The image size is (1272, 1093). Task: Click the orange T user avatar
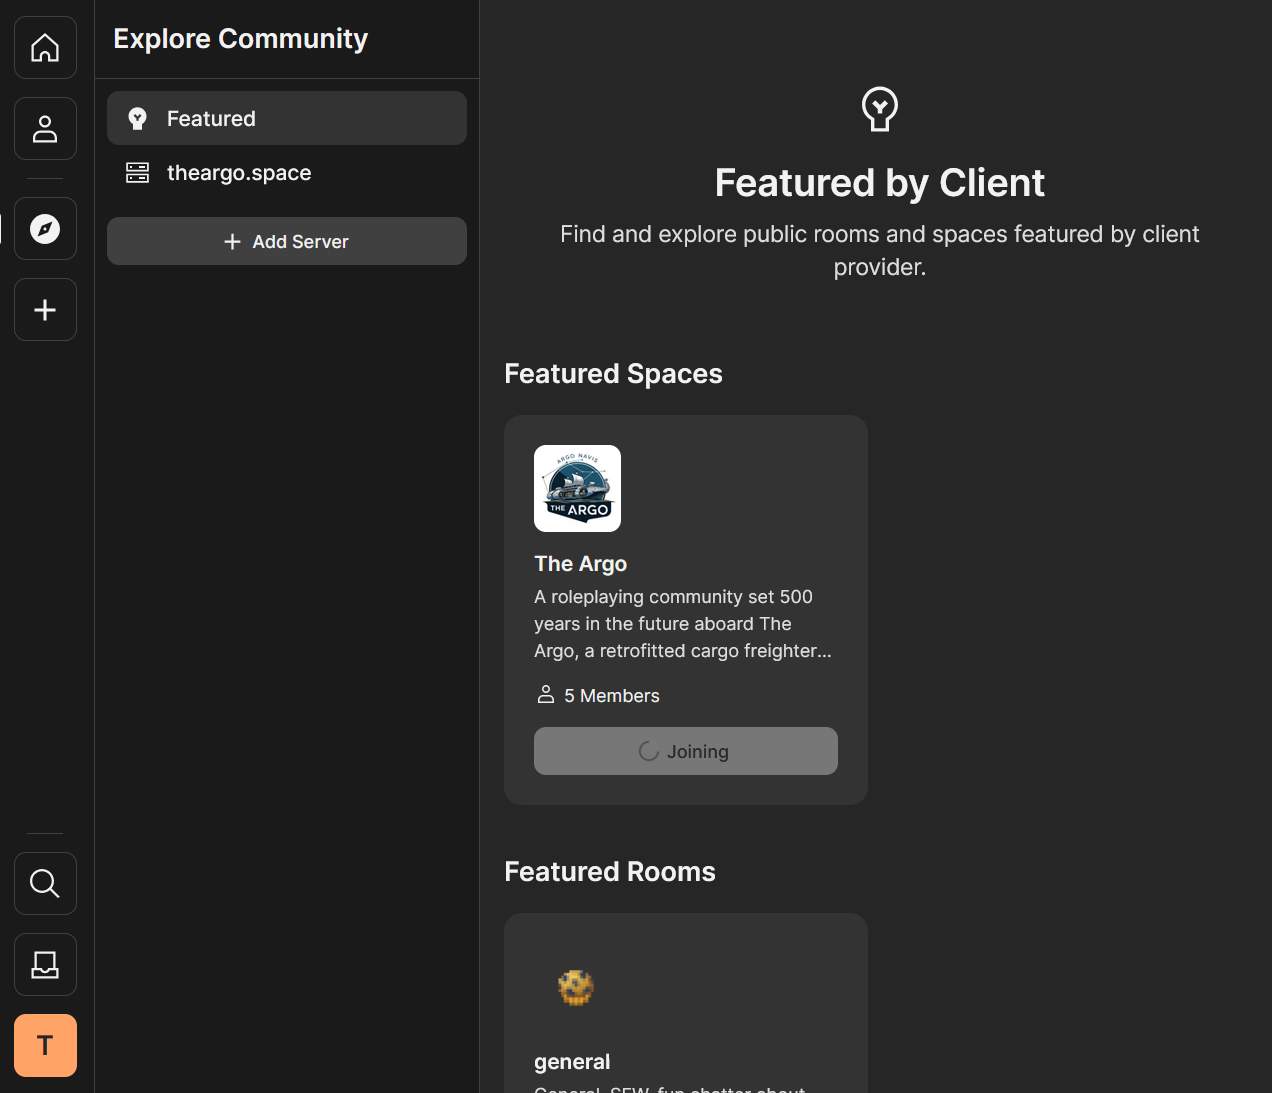[45, 1046]
